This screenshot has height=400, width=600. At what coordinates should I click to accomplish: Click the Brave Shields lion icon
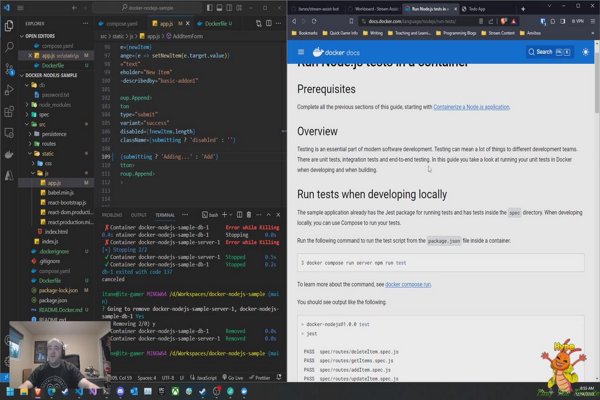(504, 21)
